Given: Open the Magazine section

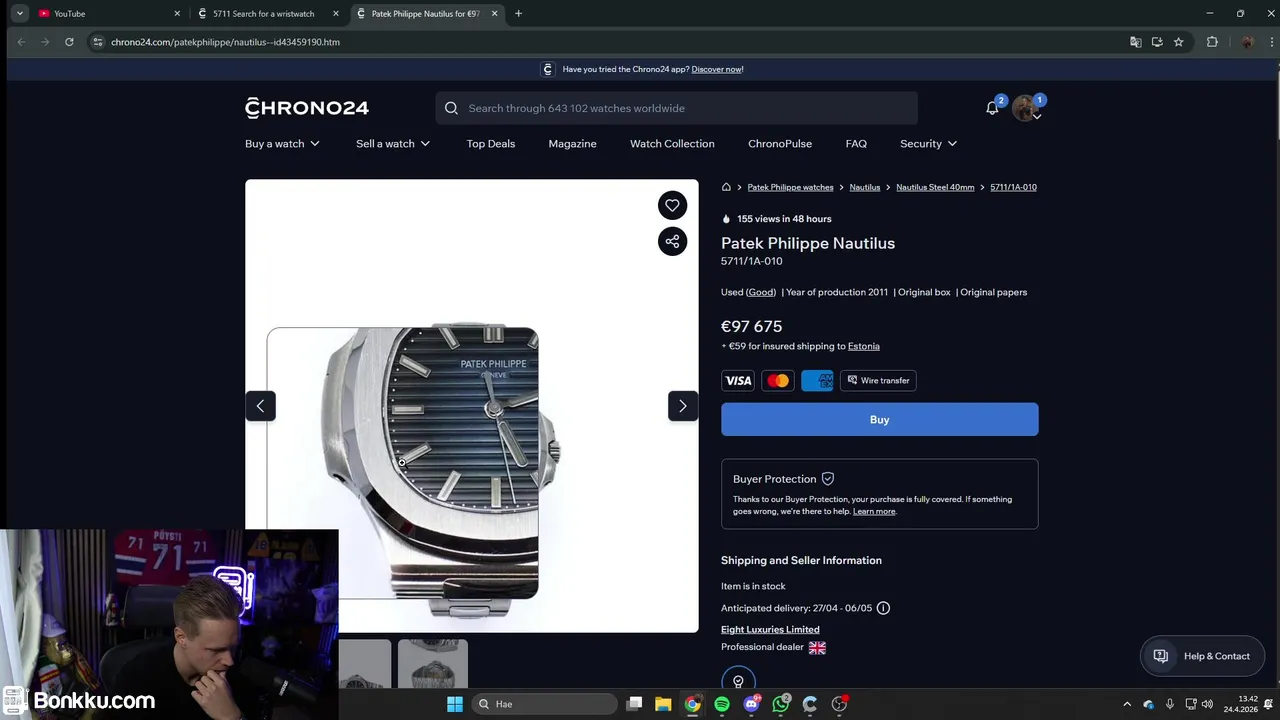Looking at the screenshot, I should pos(572,144).
